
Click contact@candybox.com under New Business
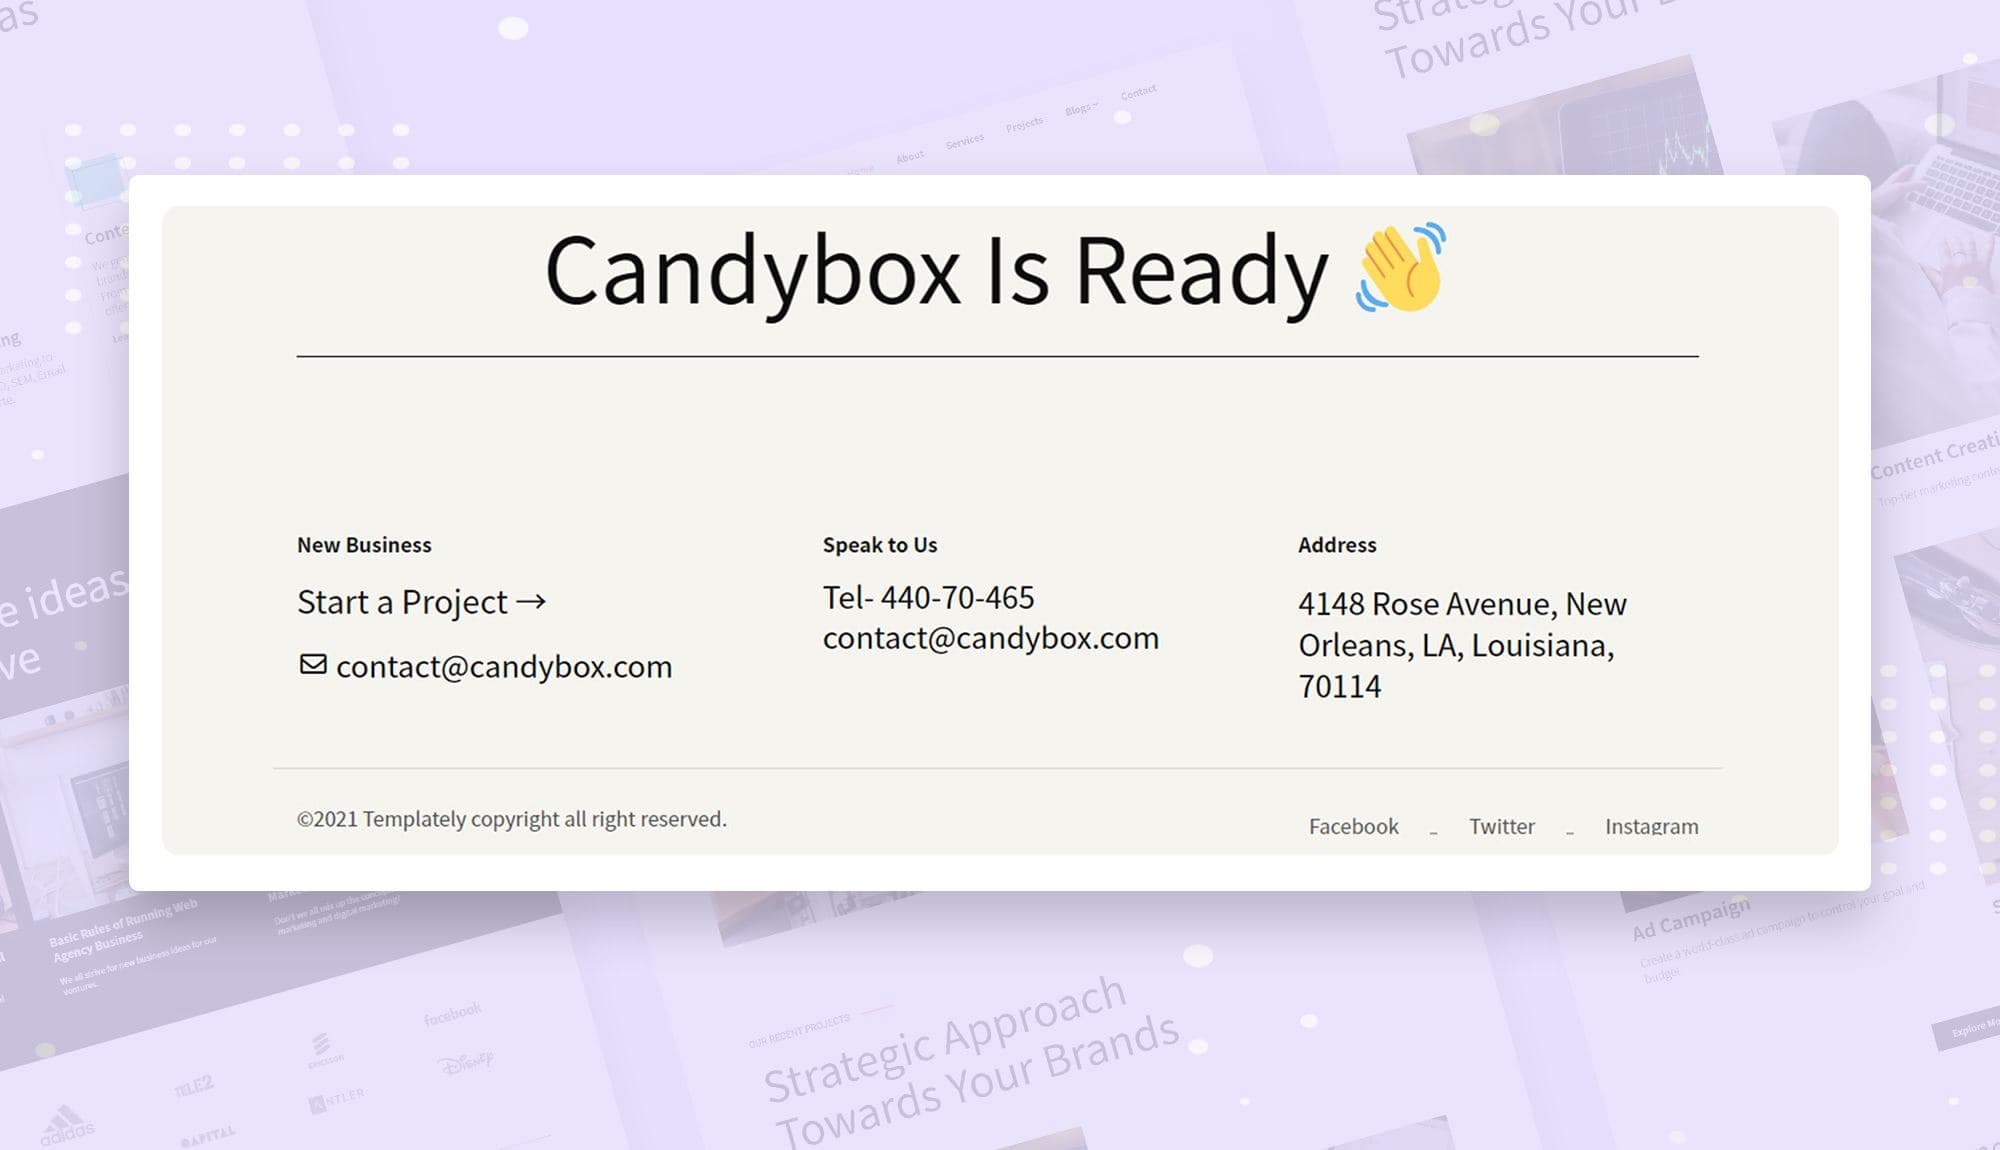(x=503, y=666)
